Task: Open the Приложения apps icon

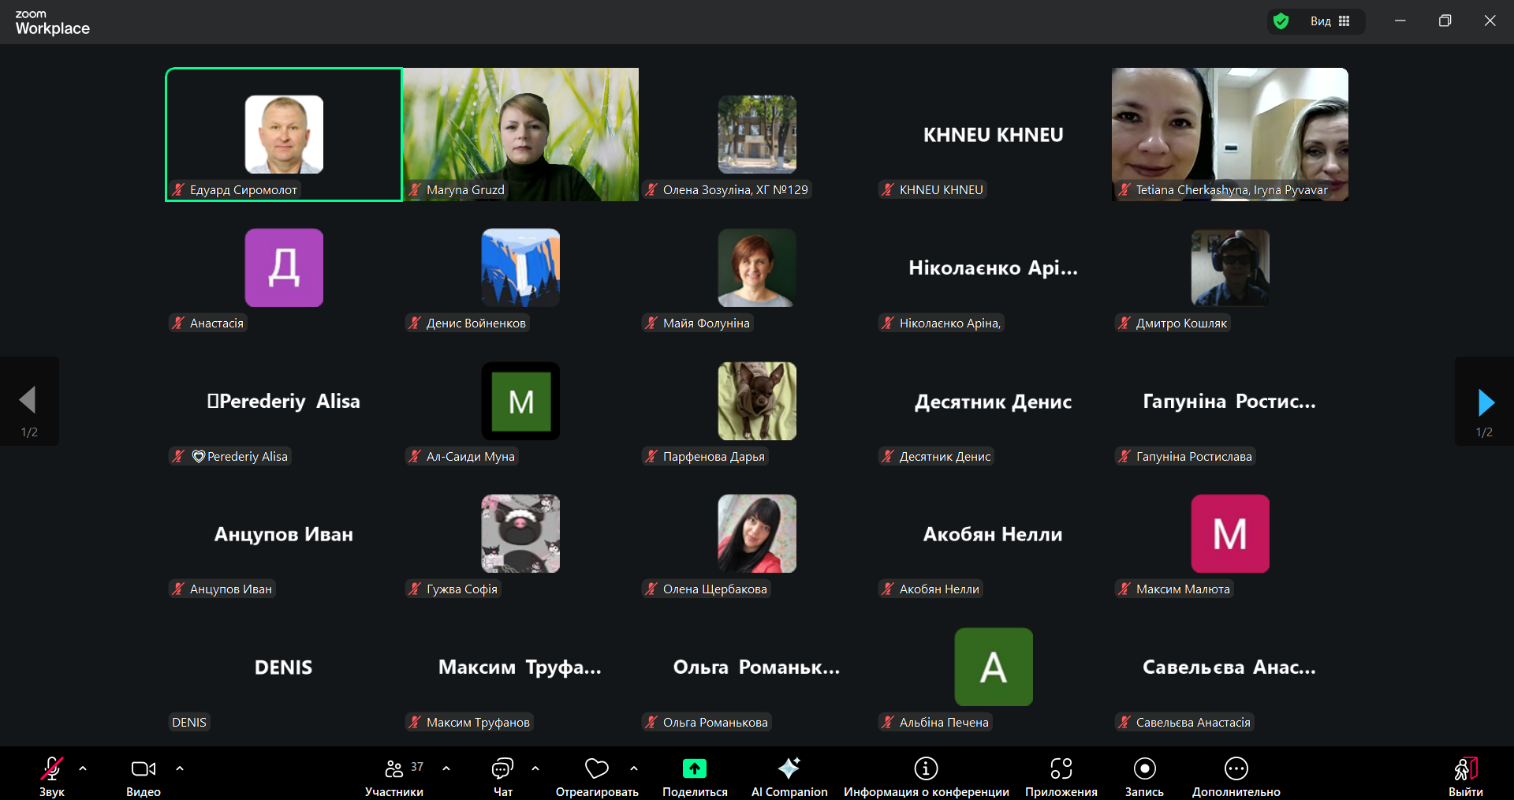Action: (x=1061, y=769)
